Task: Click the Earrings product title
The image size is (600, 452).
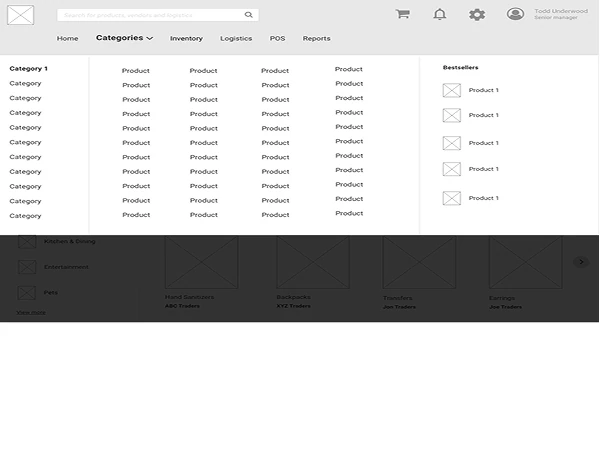Action: [502, 298]
